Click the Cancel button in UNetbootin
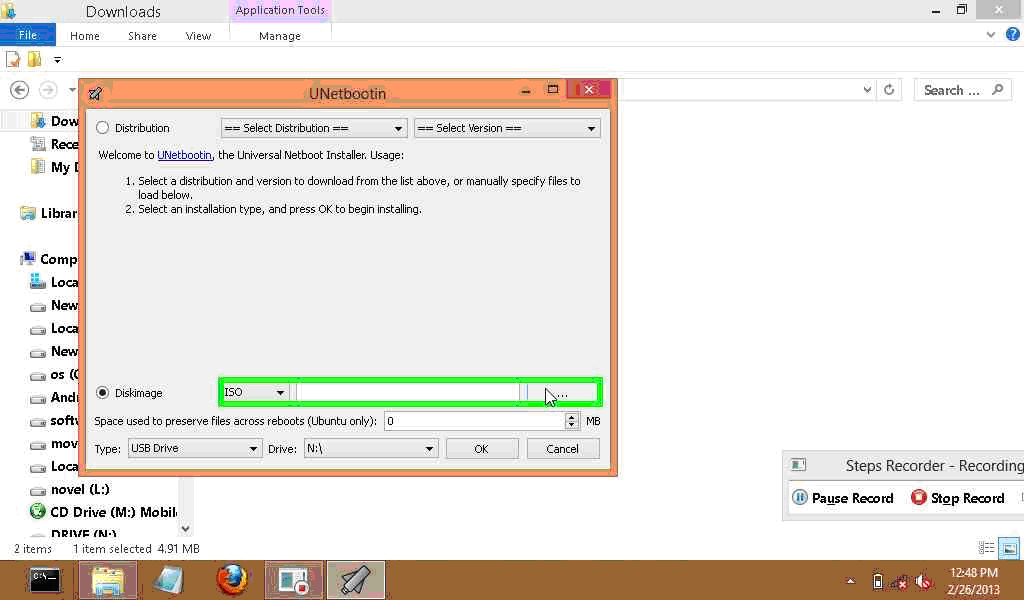Screen dimensions: 1024x600 point(562,449)
